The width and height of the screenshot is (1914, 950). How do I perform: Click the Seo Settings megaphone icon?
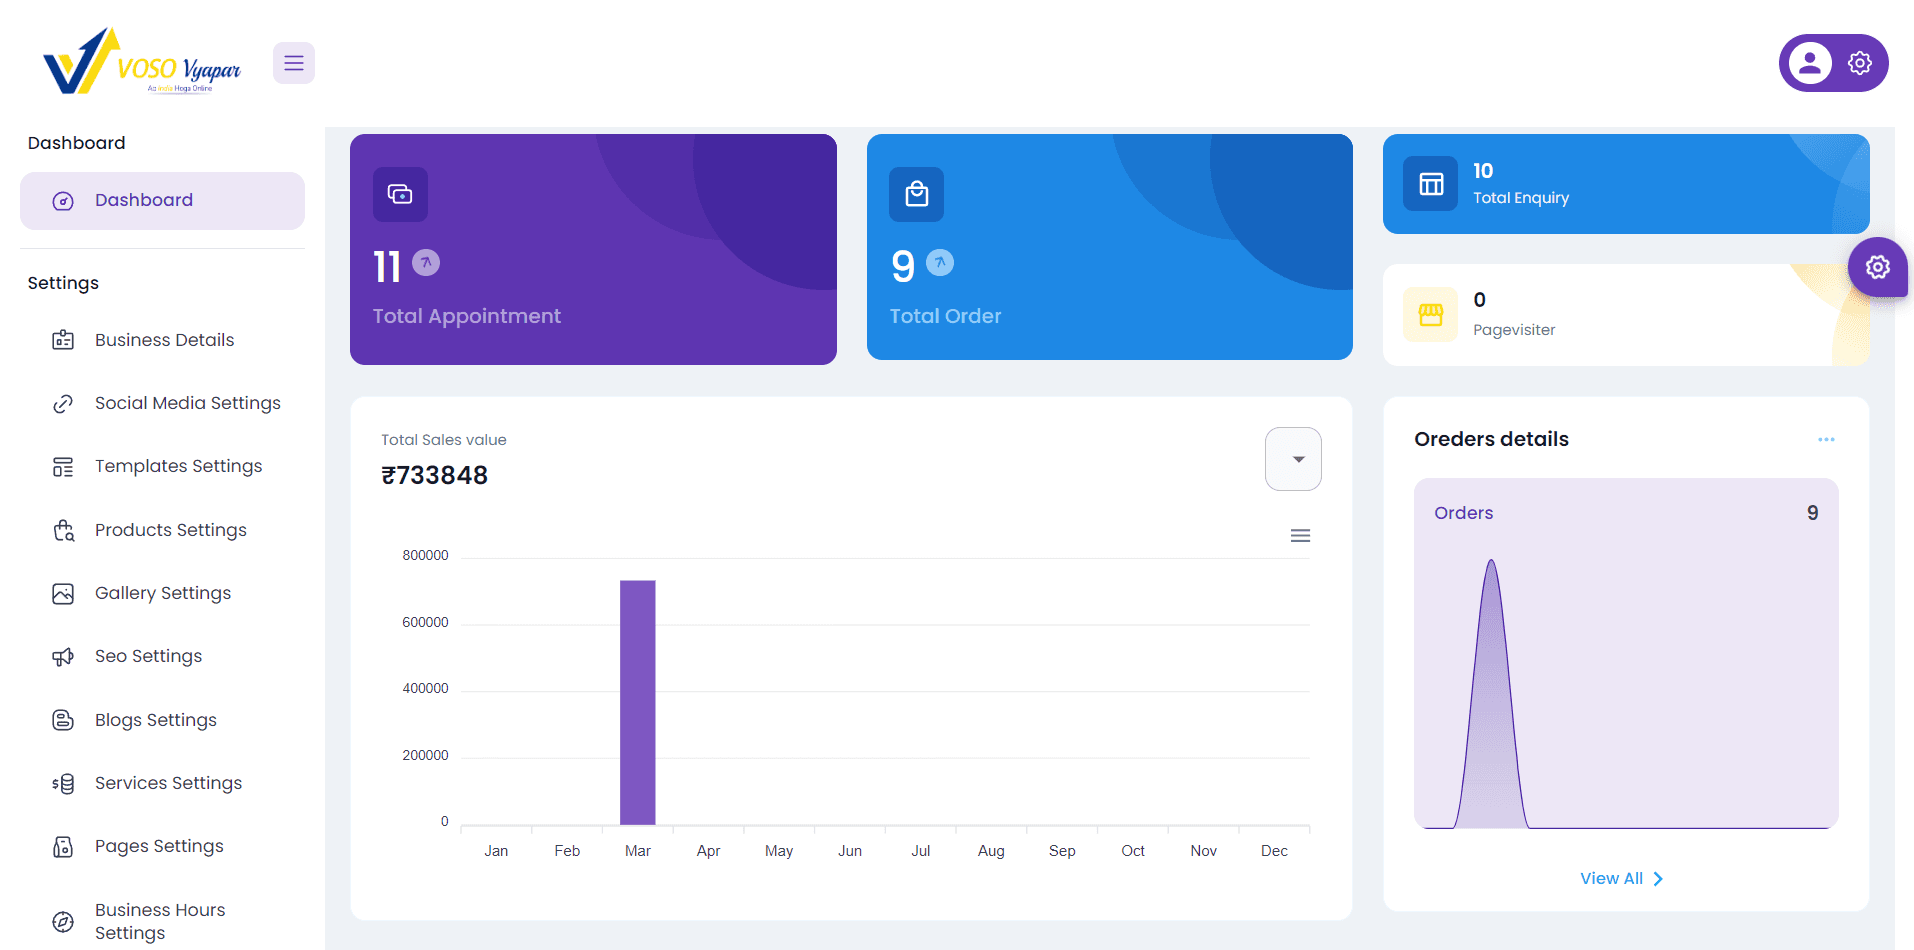63,657
